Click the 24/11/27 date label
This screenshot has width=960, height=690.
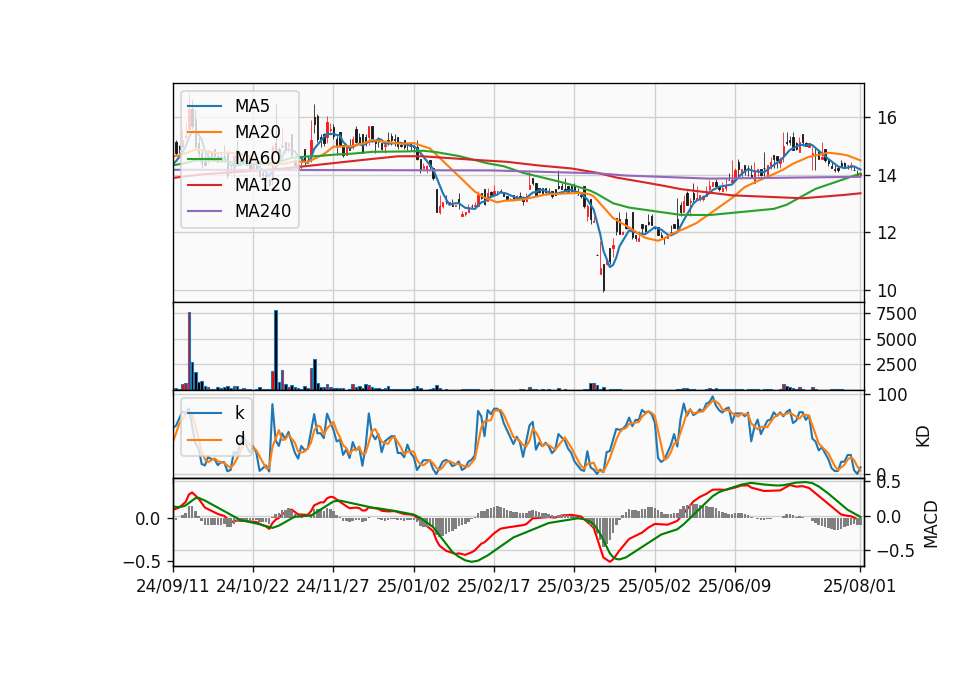[x=333, y=586]
